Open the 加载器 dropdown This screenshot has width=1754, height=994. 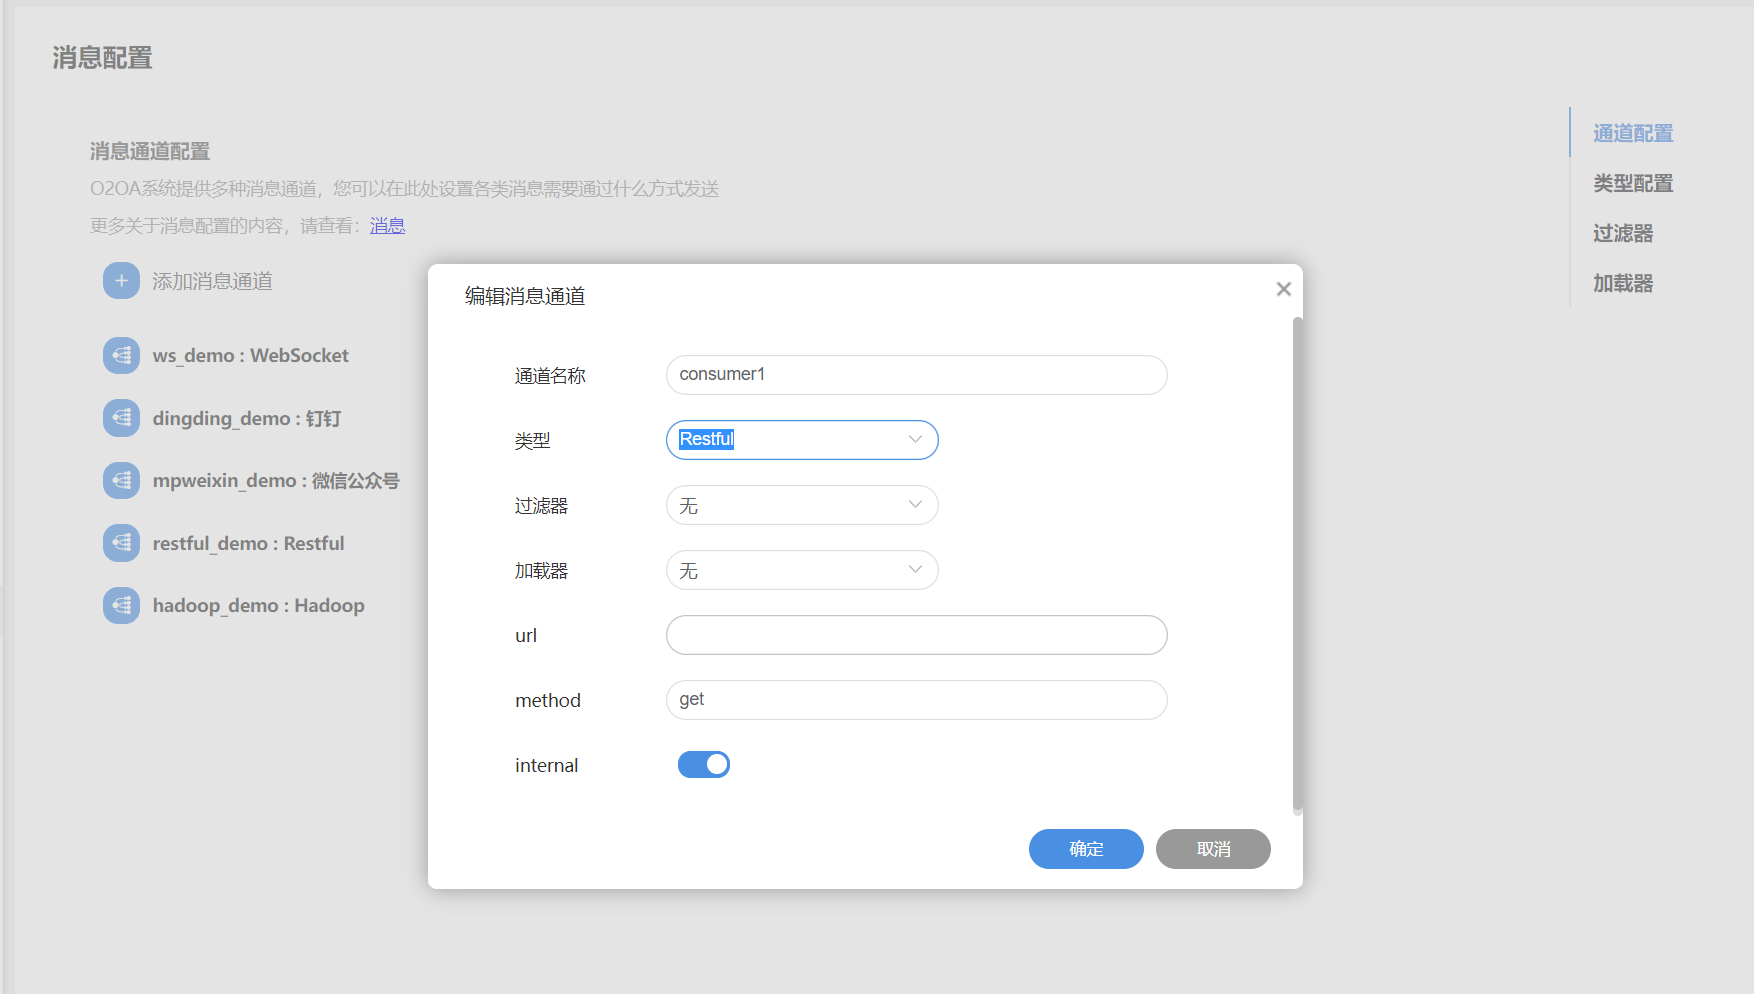[802, 570]
